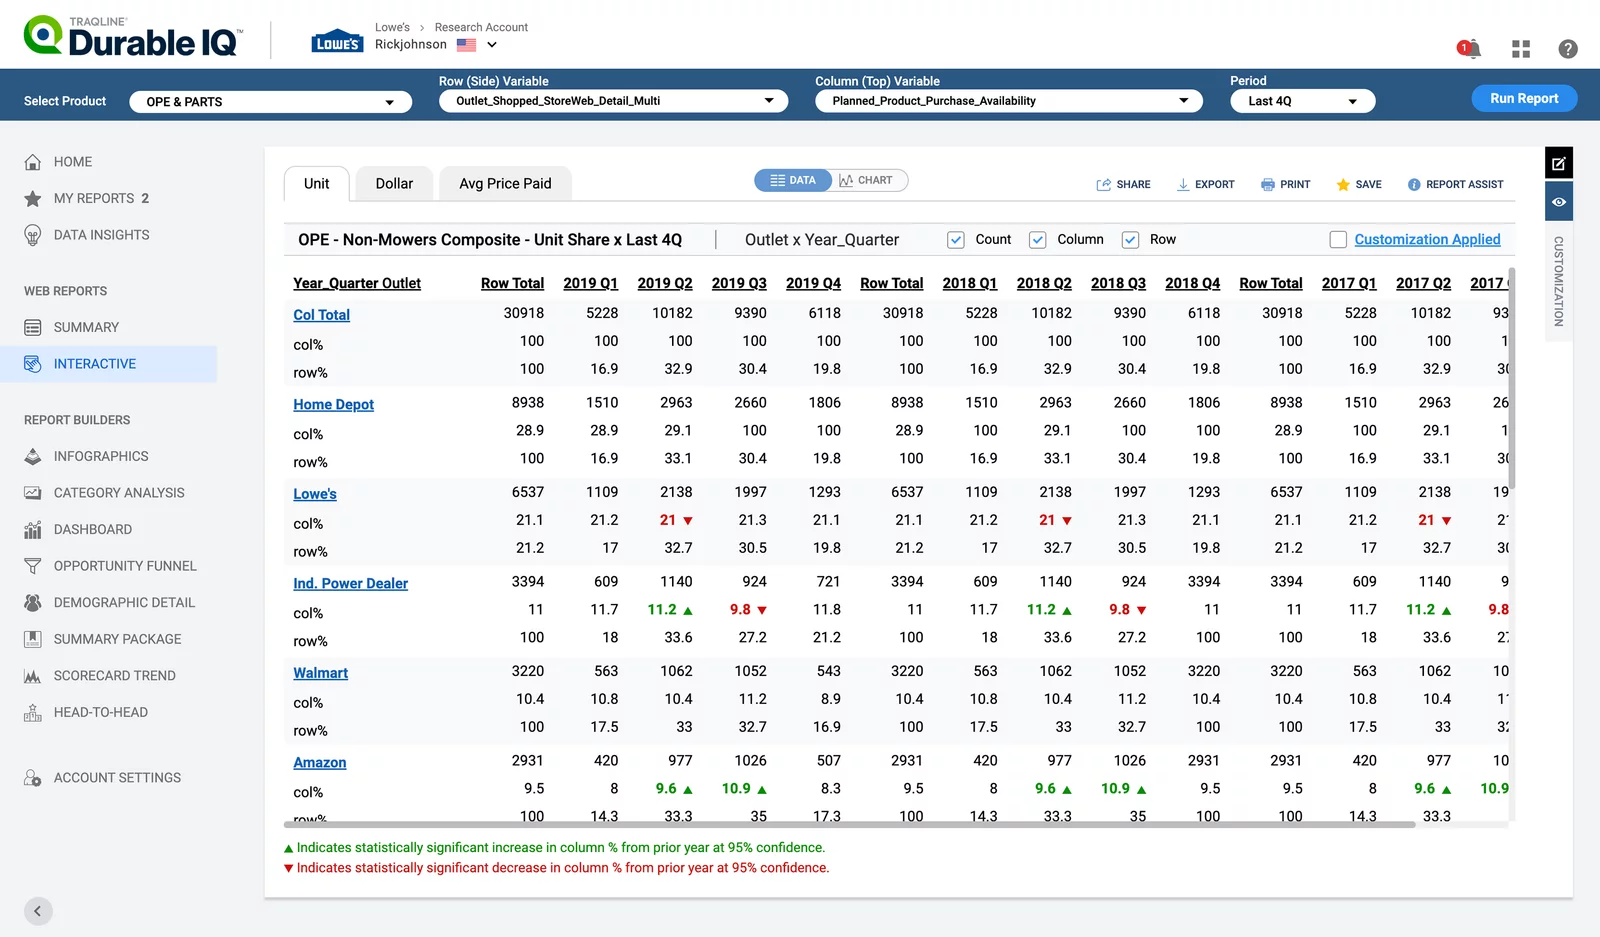Screen dimensions: 1600x937
Task: Open the Select Product dropdown
Action: (x=270, y=102)
